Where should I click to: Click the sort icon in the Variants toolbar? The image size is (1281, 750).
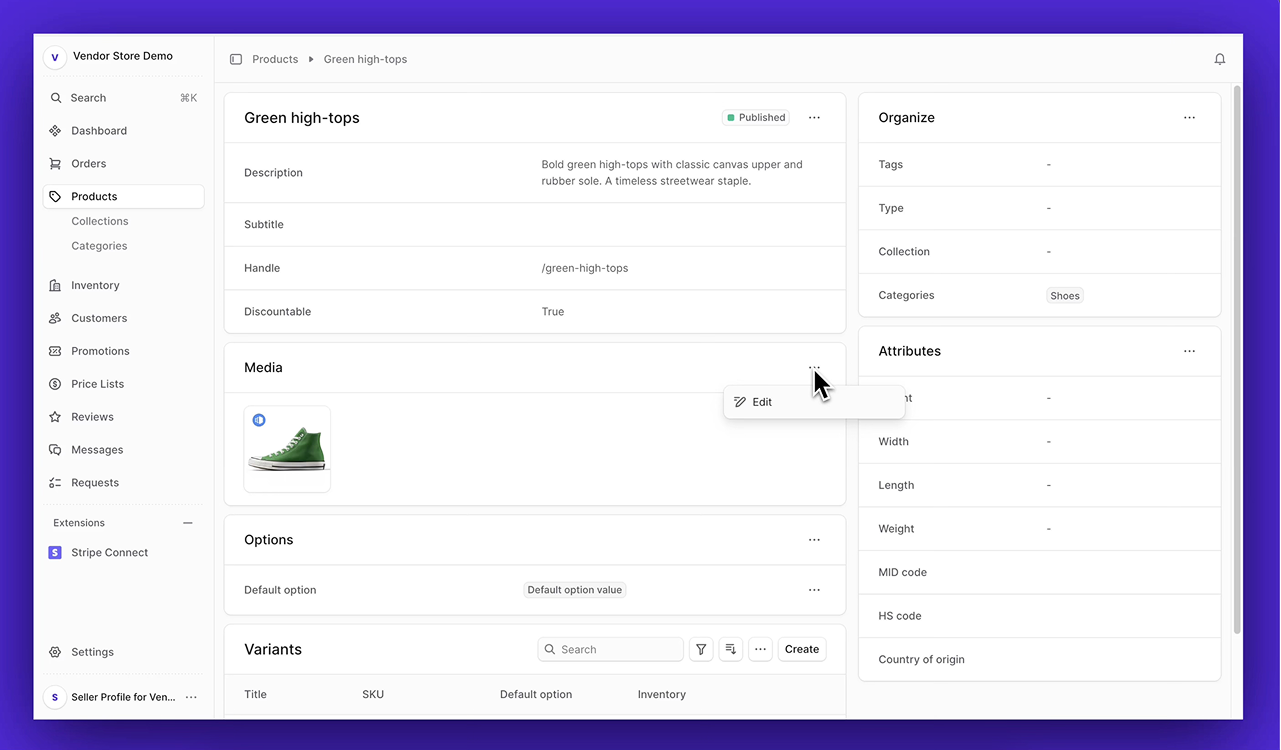[x=730, y=649]
